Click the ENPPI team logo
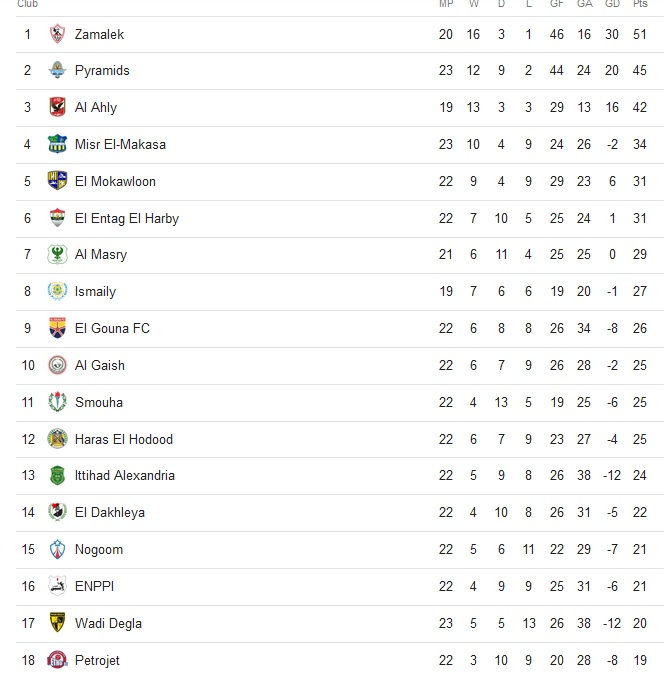 coord(57,586)
